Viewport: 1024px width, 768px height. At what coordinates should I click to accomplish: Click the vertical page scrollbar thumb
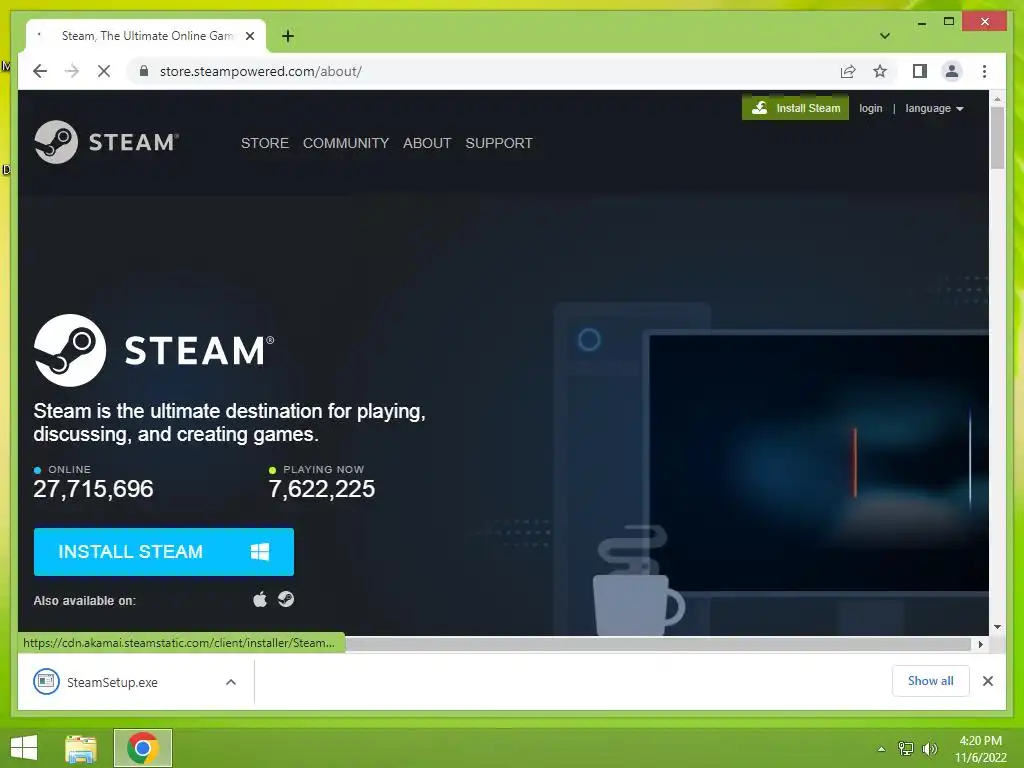[x=997, y=137]
